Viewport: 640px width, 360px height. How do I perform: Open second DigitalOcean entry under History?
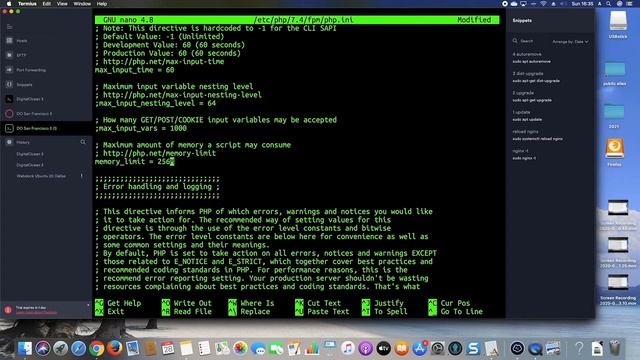point(30,165)
